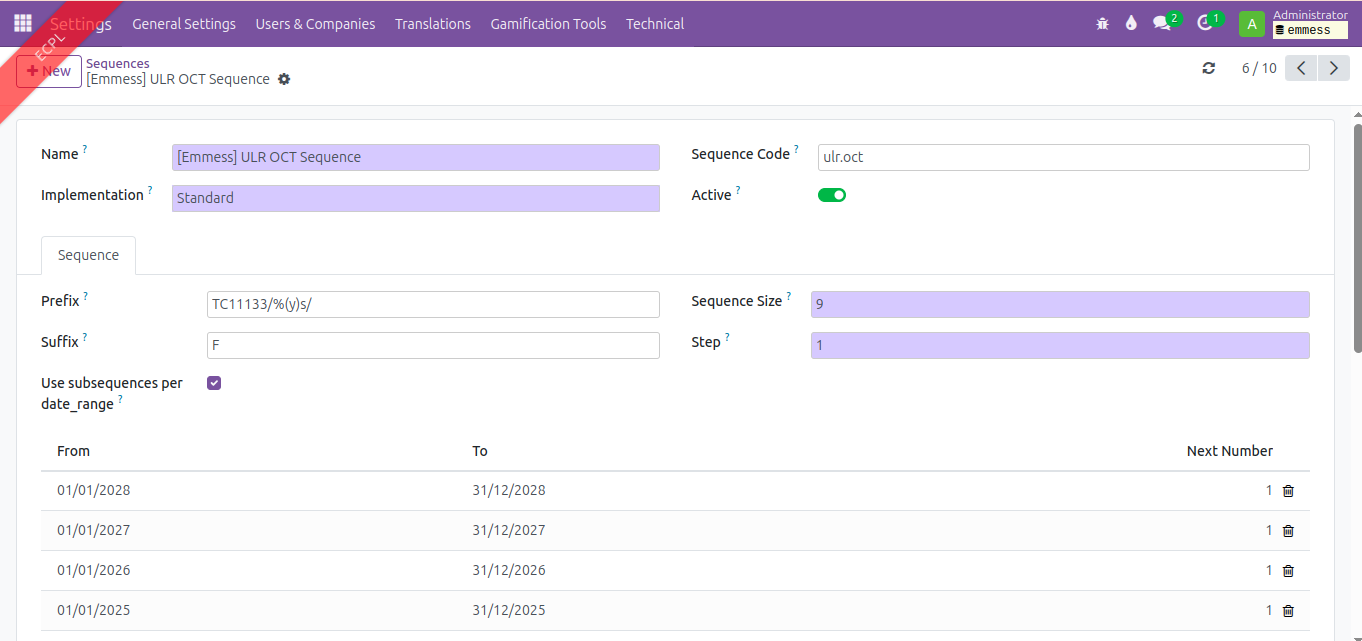Open the apps grid home menu

pos(22,23)
